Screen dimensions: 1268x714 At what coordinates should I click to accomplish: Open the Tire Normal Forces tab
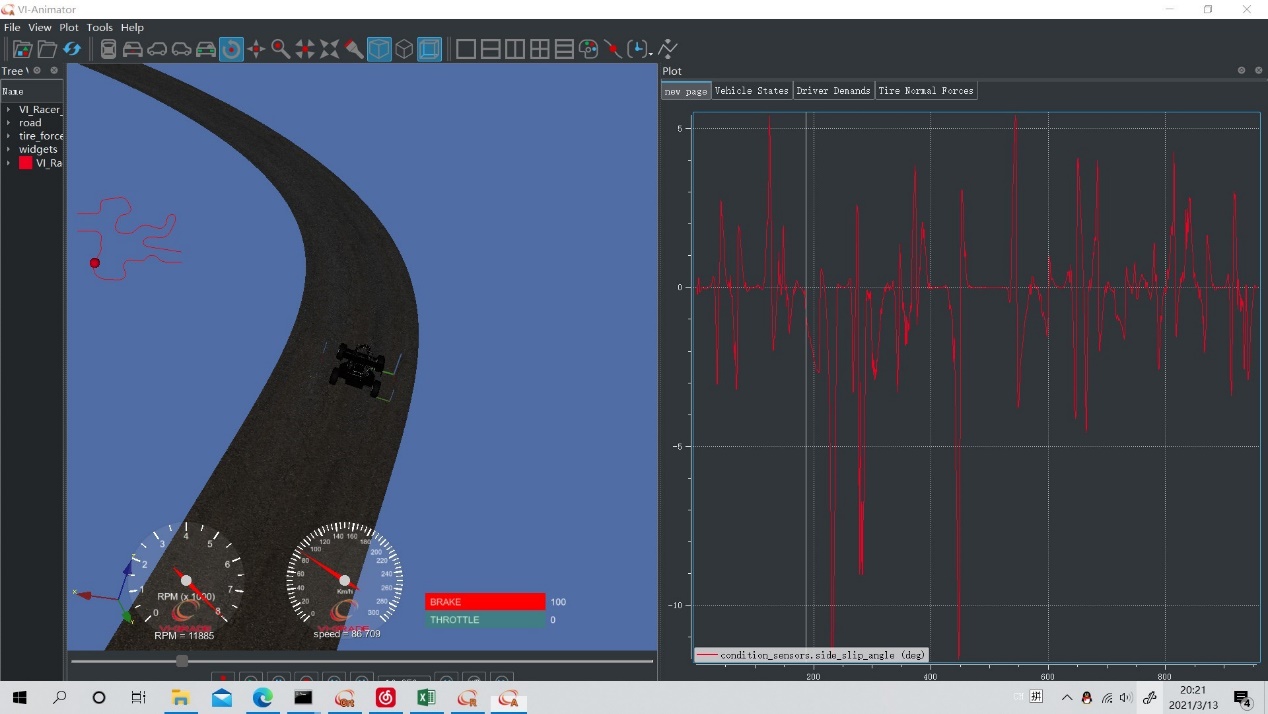925,91
